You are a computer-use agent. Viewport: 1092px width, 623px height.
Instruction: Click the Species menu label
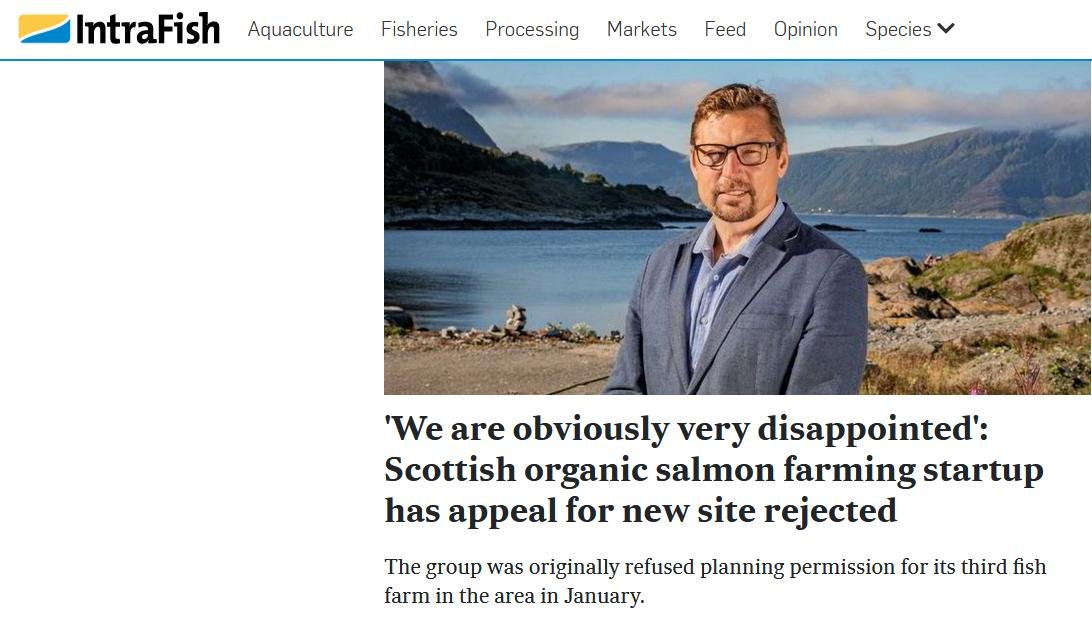click(898, 29)
